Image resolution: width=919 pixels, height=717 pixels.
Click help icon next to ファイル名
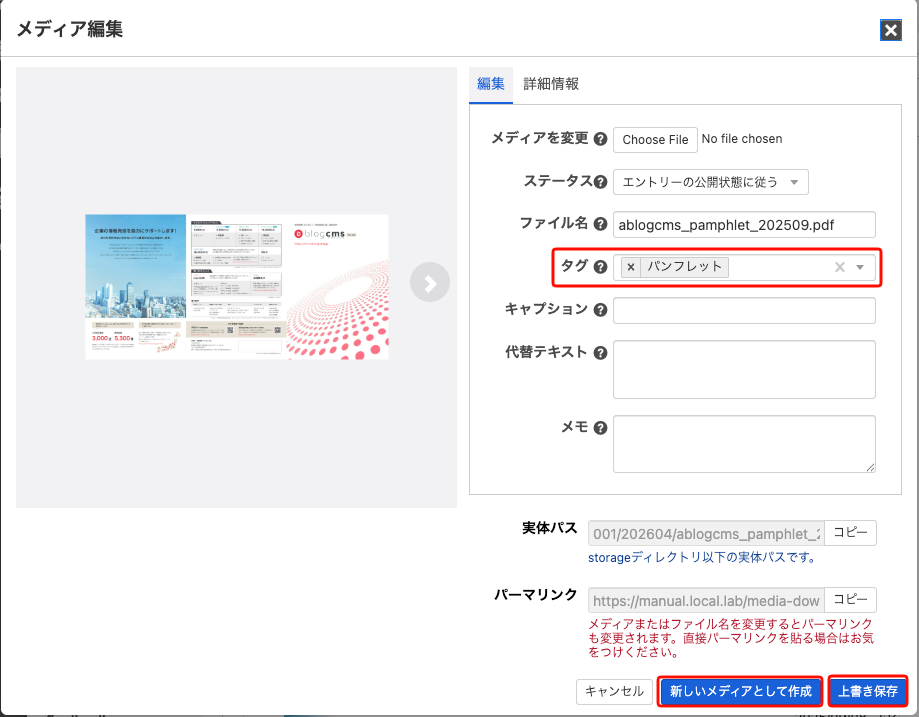click(x=600, y=224)
